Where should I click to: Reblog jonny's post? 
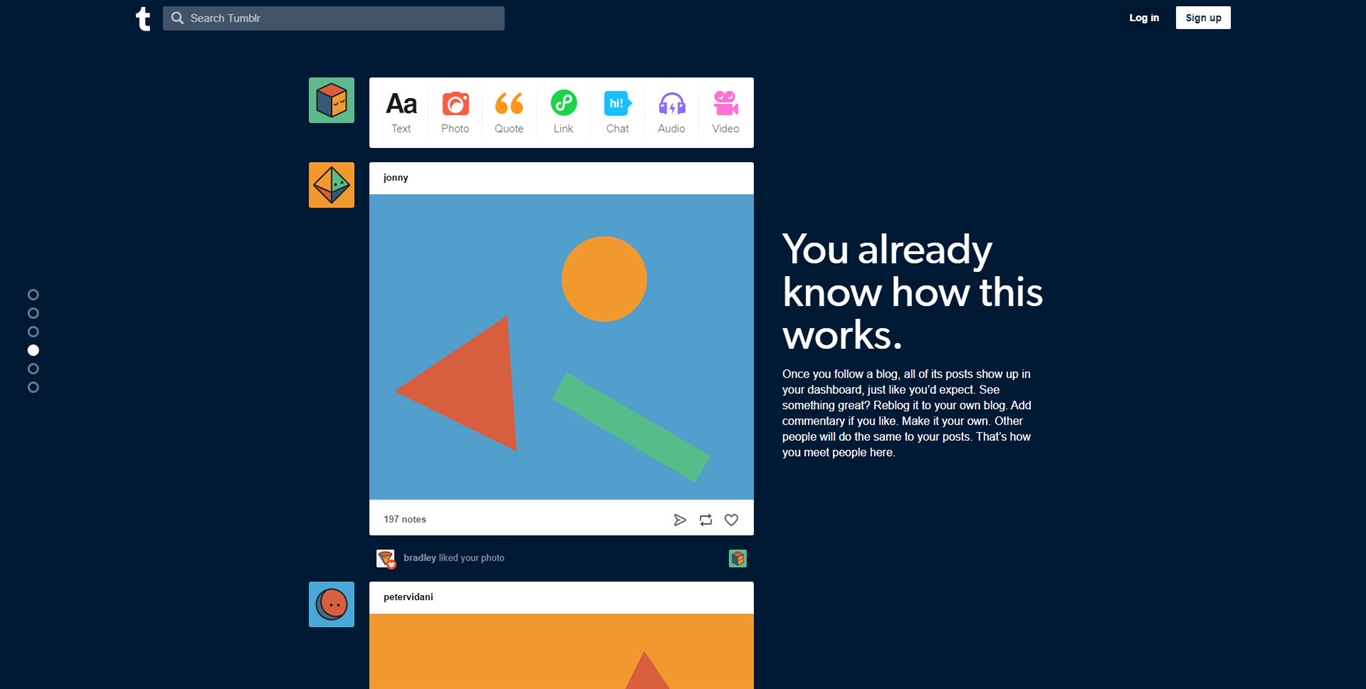(705, 520)
